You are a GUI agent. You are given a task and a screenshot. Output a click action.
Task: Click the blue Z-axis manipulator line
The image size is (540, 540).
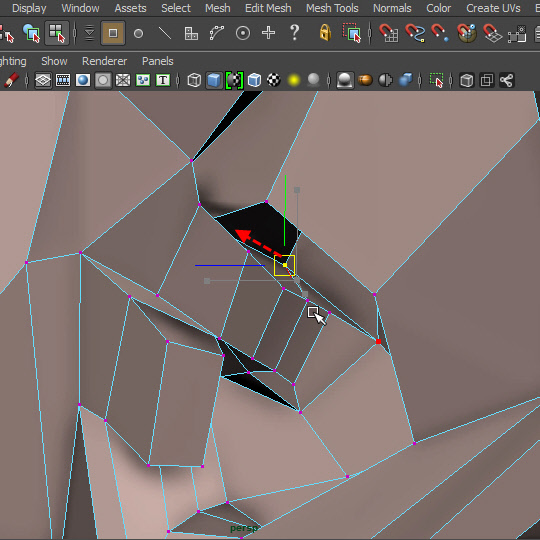pos(230,266)
